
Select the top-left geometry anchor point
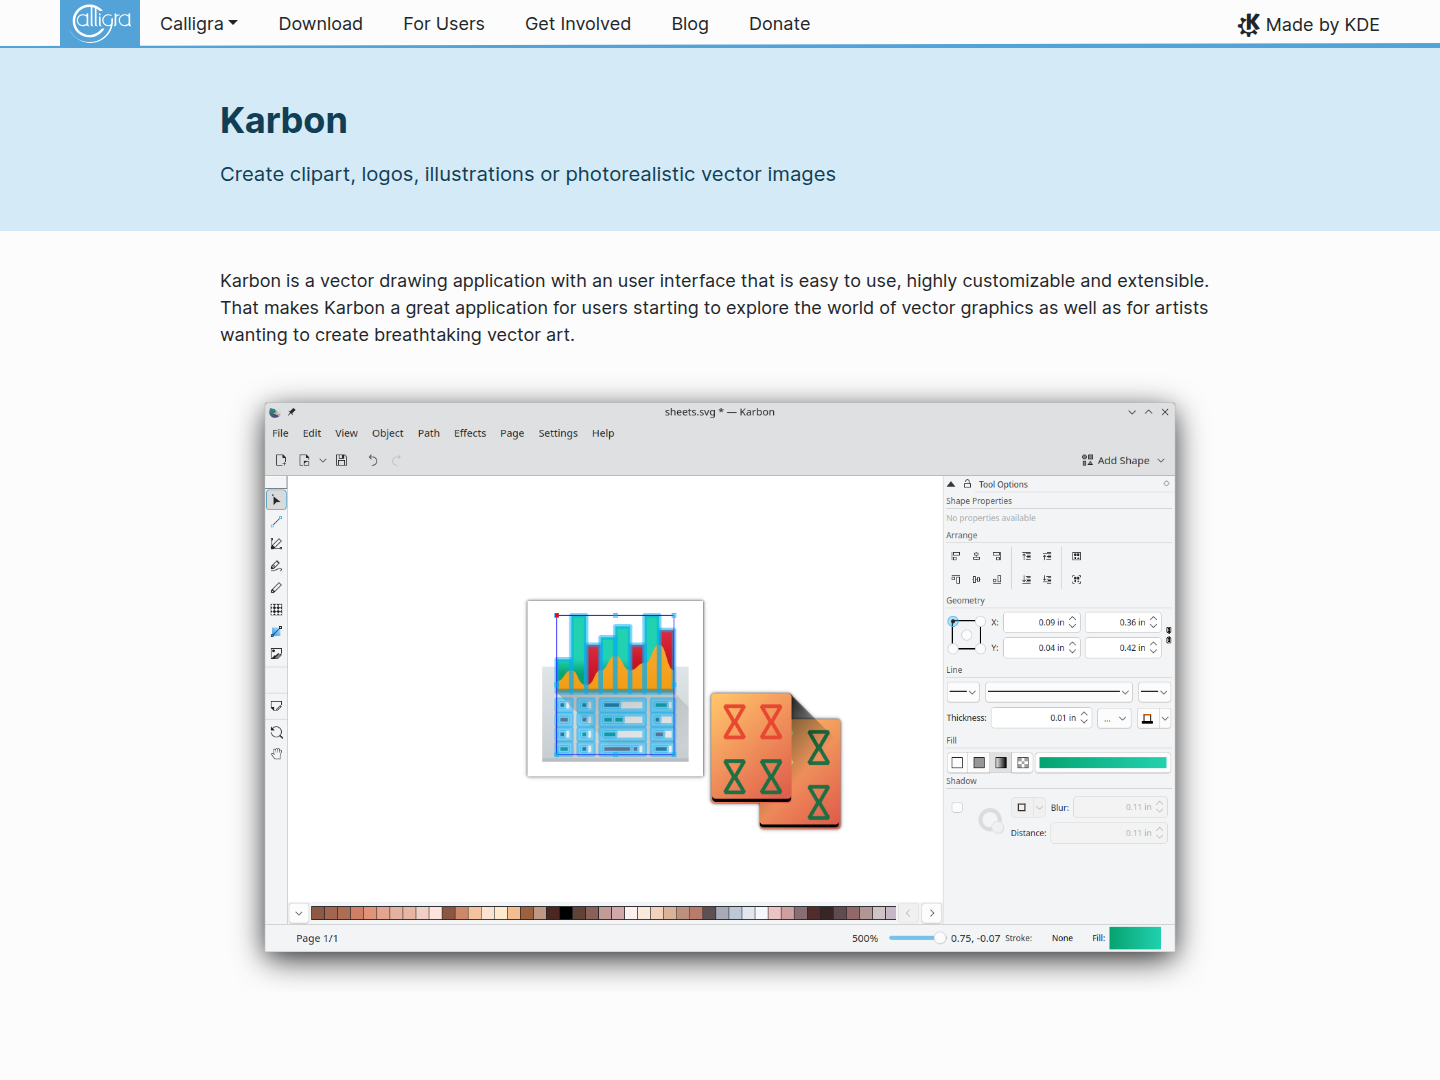[953, 622]
